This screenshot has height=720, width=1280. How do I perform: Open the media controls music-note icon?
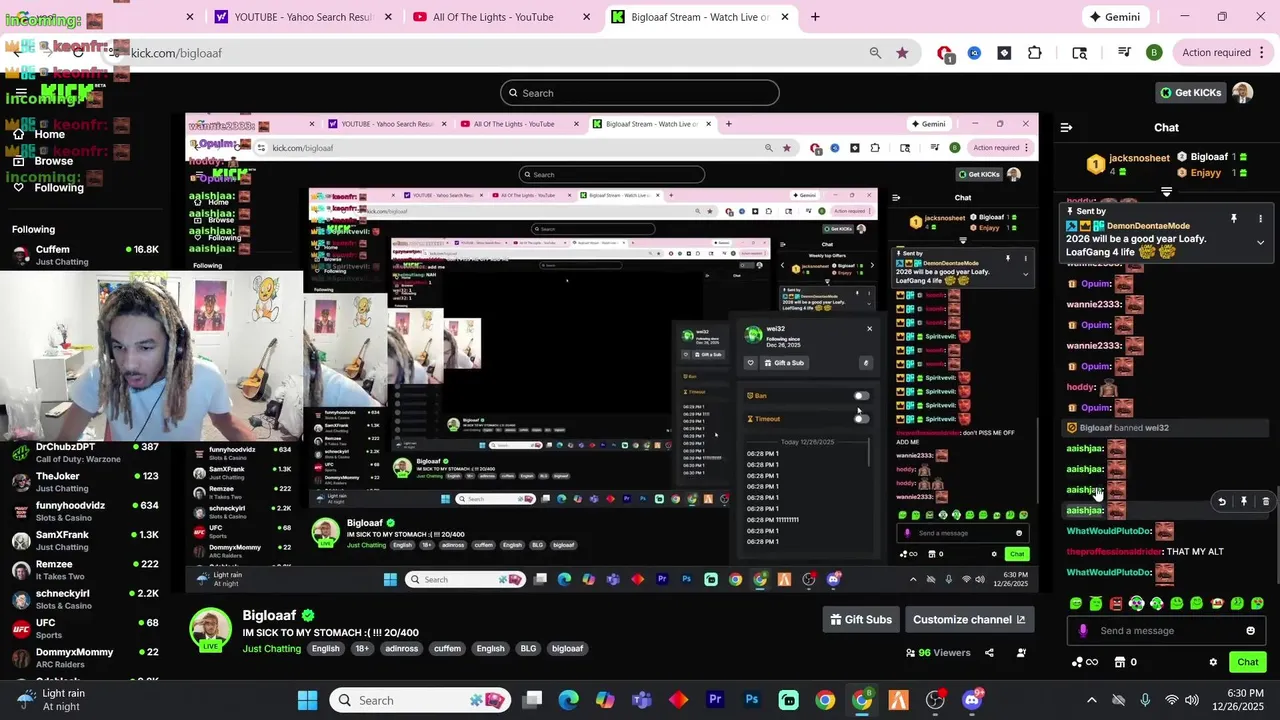tap(1124, 53)
